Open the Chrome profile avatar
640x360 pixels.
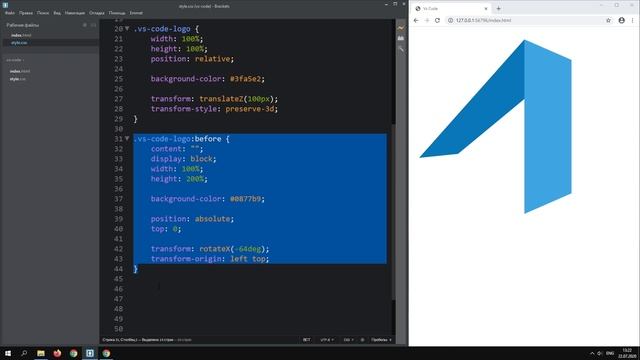click(621, 20)
